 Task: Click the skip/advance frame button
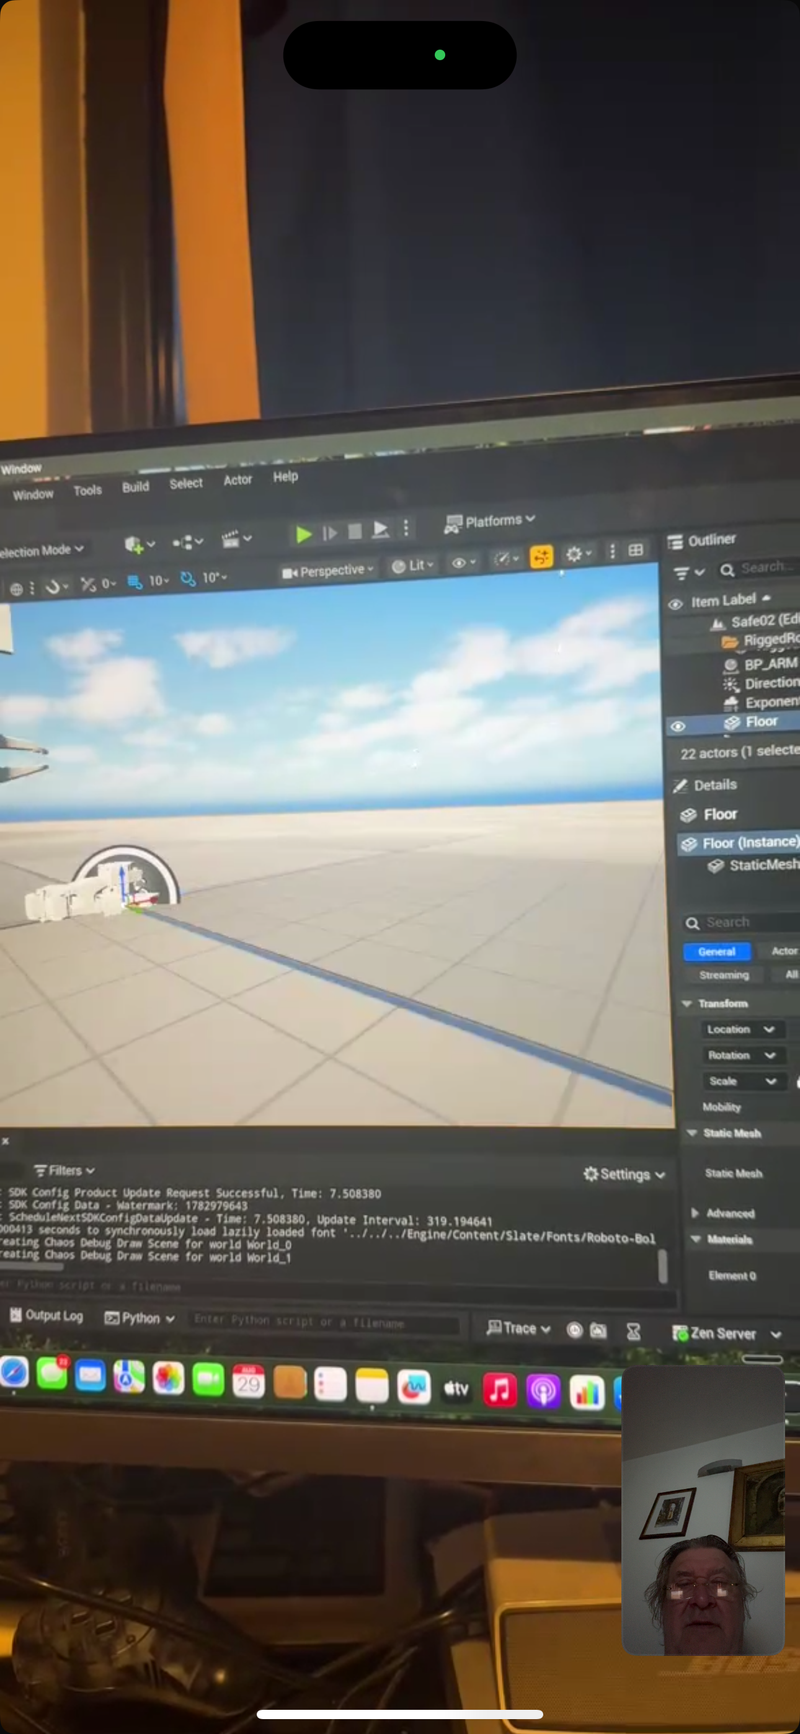[330, 533]
